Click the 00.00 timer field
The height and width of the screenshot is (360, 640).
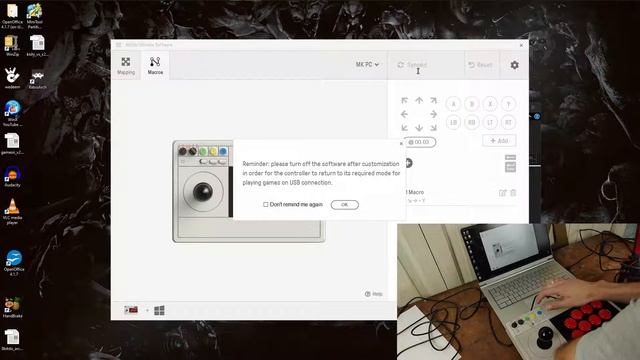click(x=420, y=142)
